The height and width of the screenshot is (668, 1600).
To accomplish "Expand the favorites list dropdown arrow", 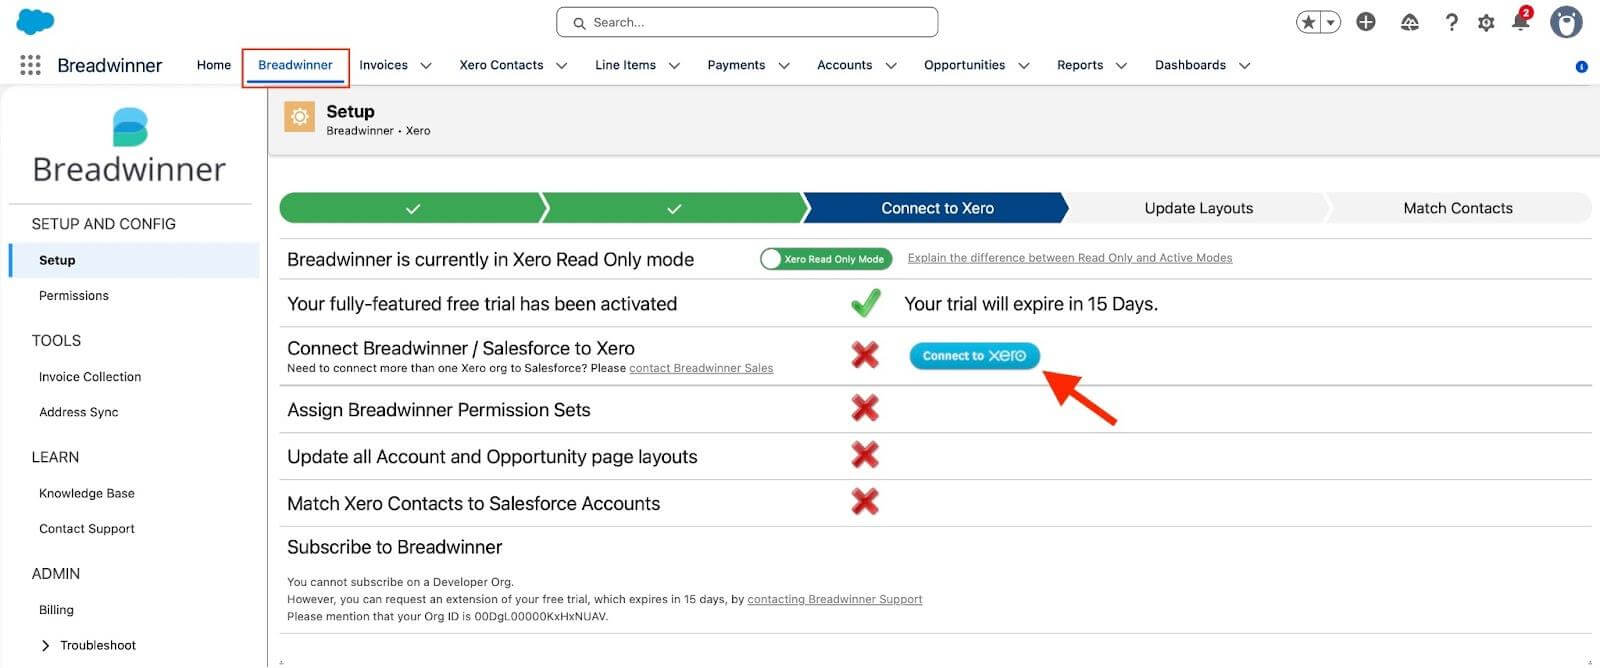I will point(1331,22).
